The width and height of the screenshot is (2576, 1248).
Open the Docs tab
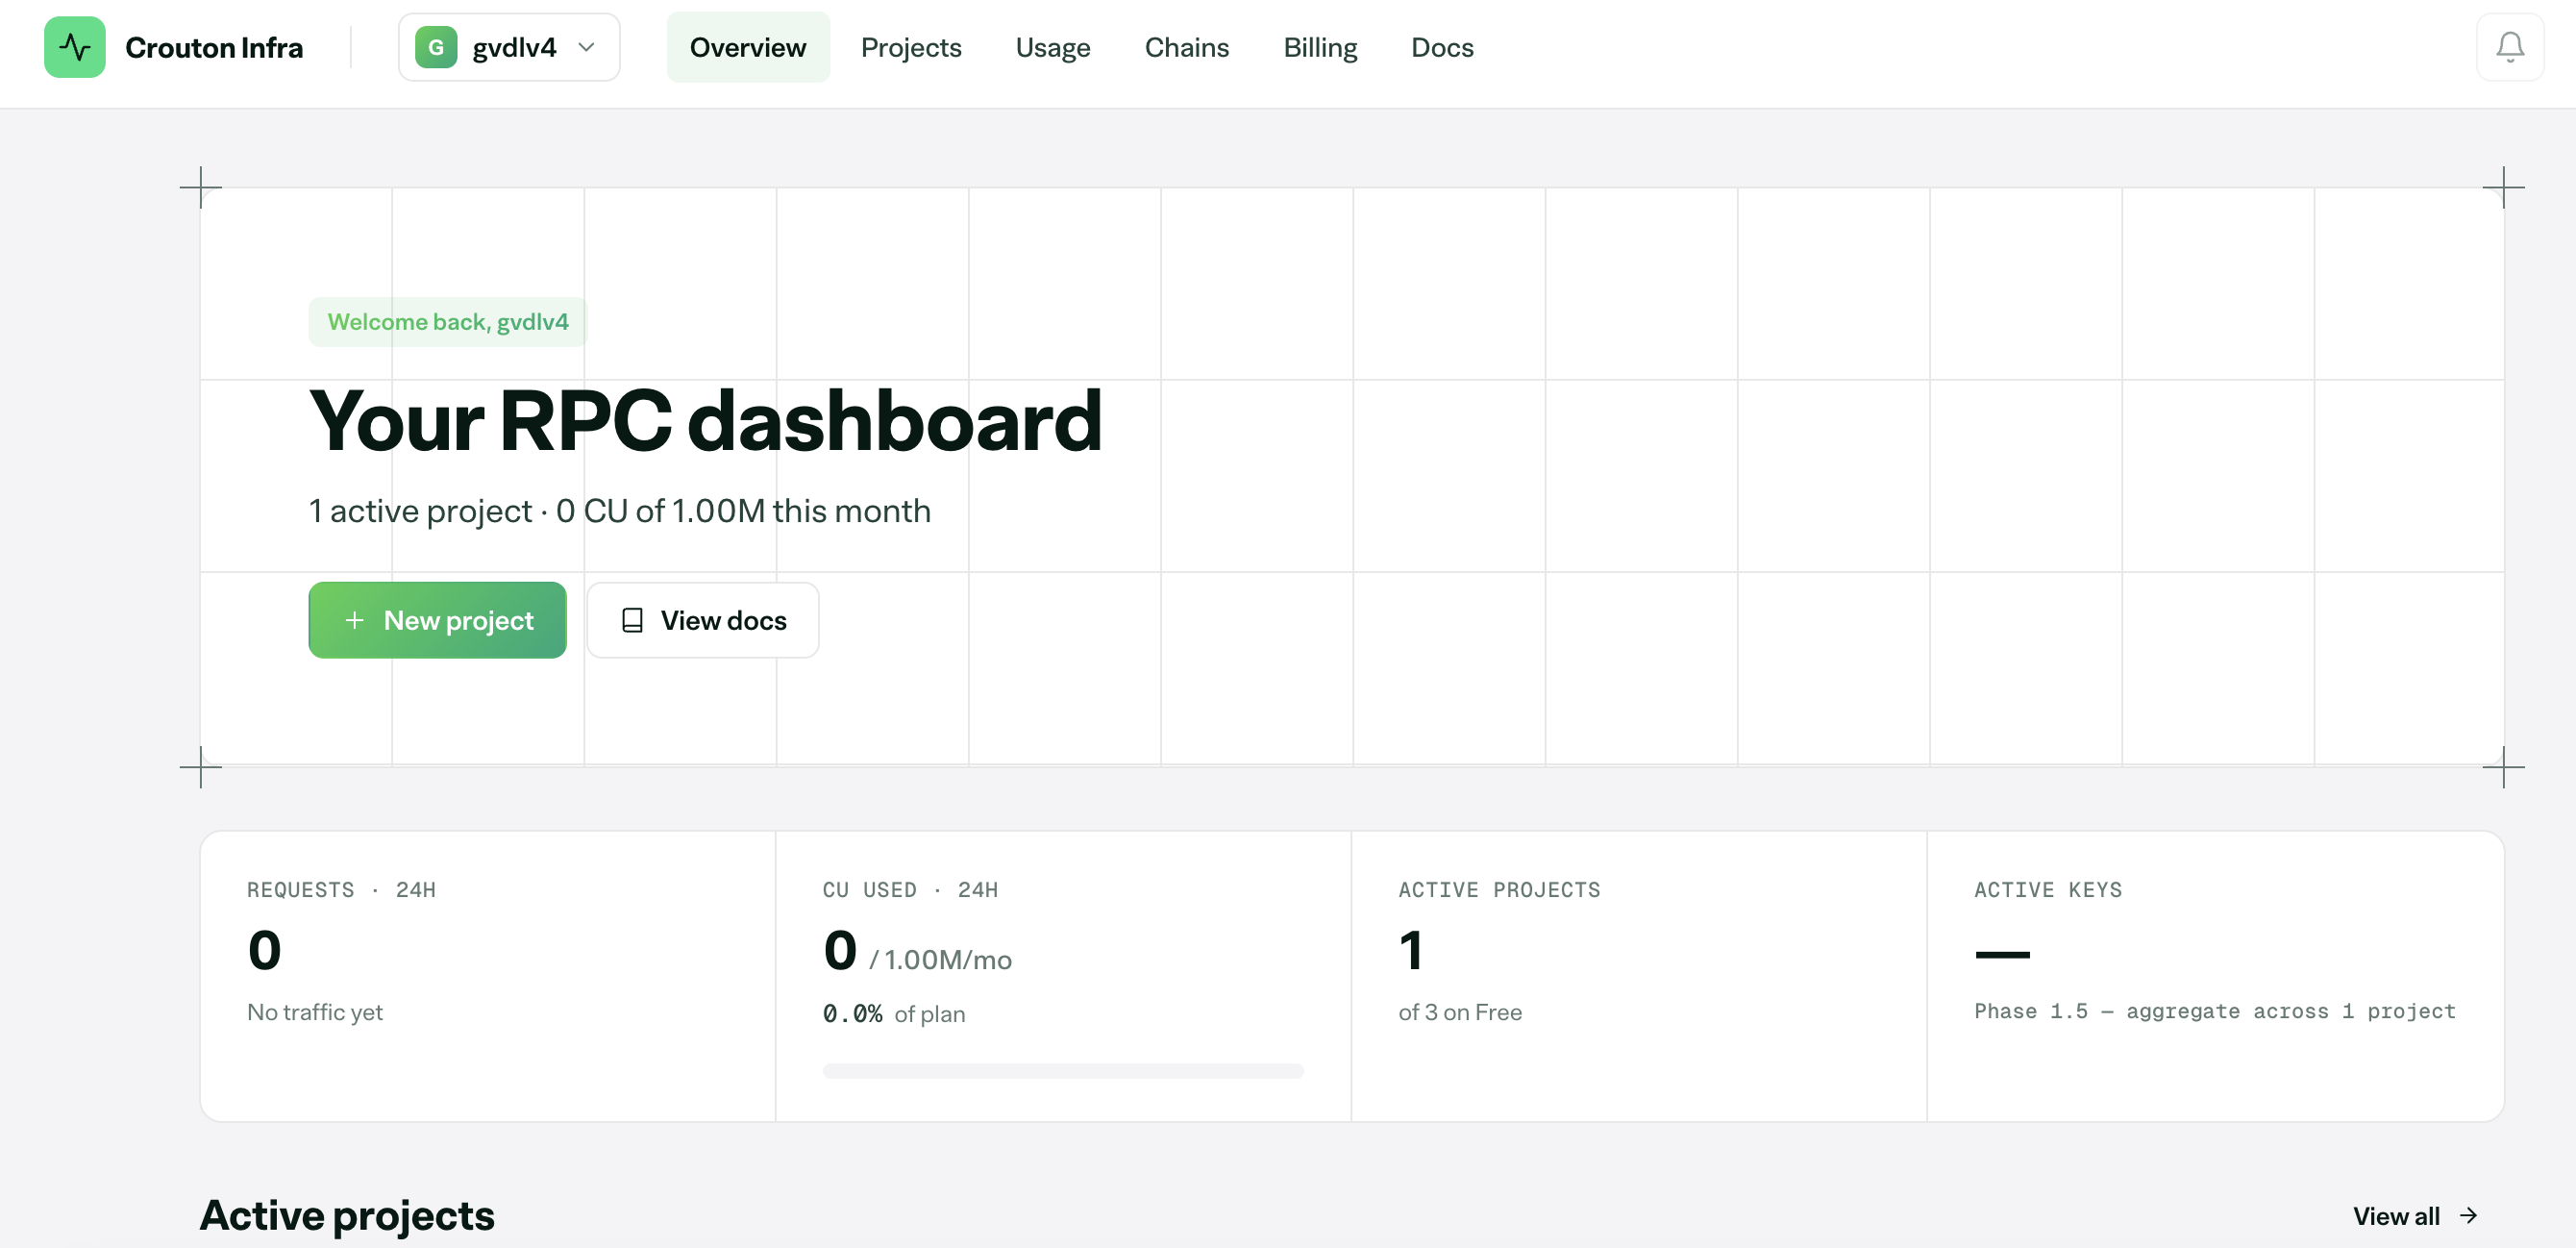[x=1442, y=47]
